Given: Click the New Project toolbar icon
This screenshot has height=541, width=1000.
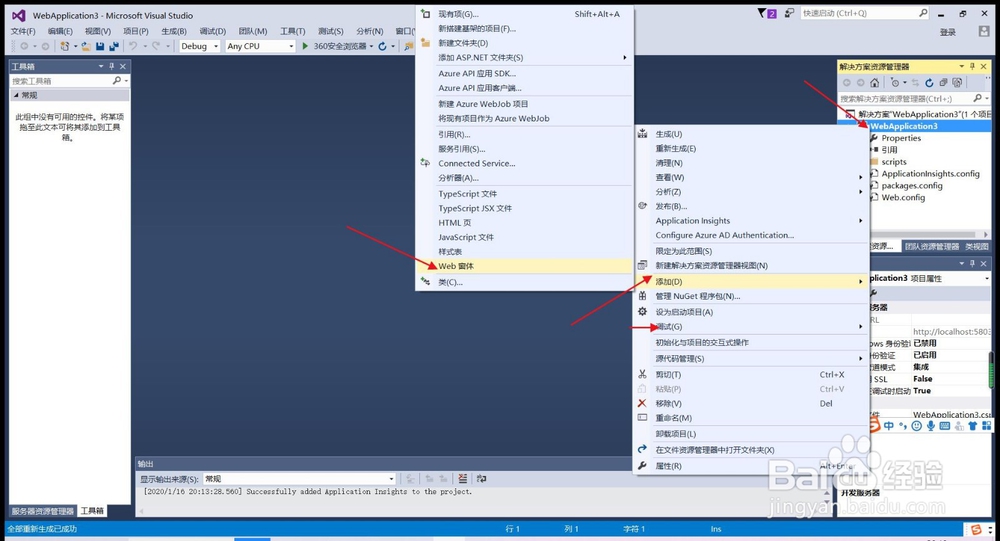Looking at the screenshot, I should tap(64, 46).
